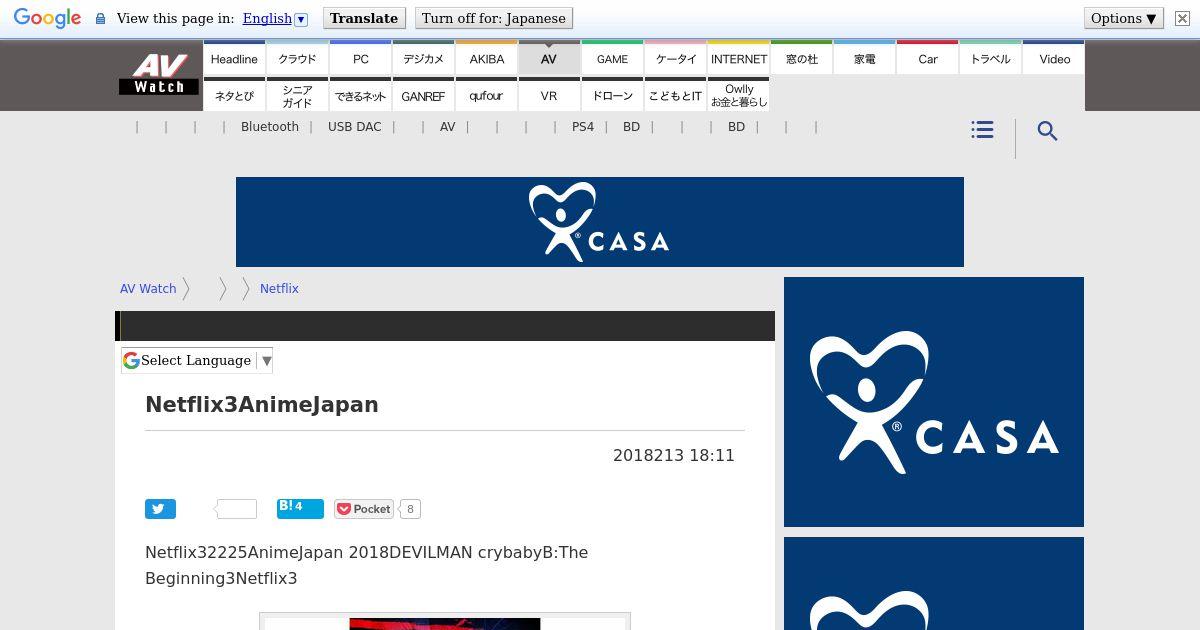1200x630 pixels.
Task: Click the empty tweet count bubble
Action: coord(236,509)
